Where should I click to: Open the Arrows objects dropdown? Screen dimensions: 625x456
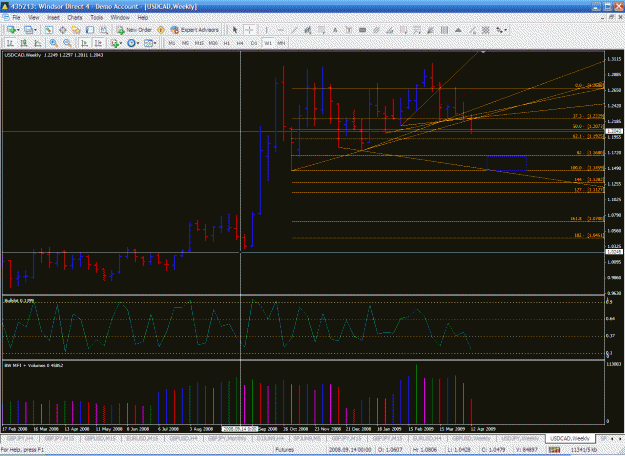click(x=500, y=30)
